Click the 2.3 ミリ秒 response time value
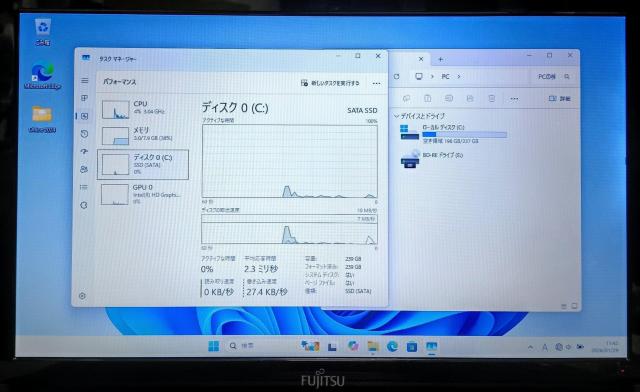The image size is (640, 392). pyautogui.click(x=261, y=269)
